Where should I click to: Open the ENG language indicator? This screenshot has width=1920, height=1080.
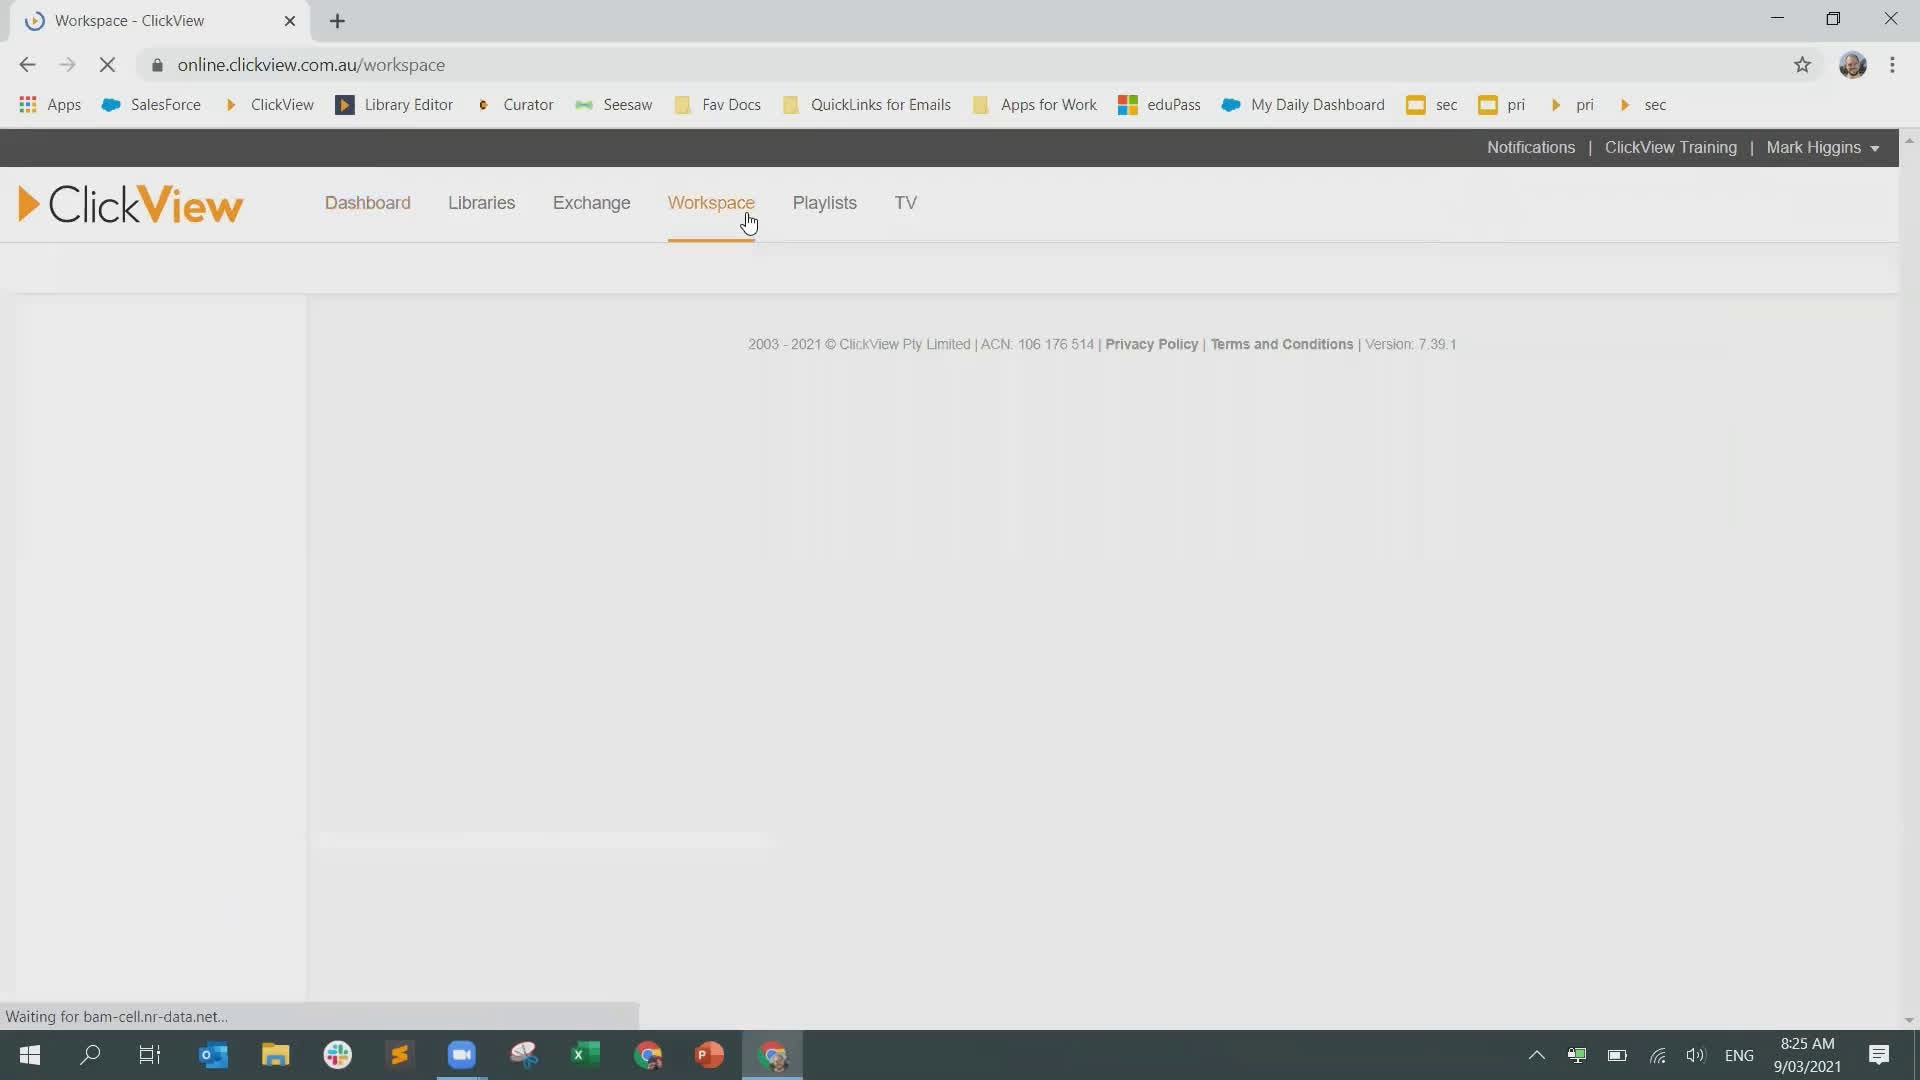coord(1739,1055)
